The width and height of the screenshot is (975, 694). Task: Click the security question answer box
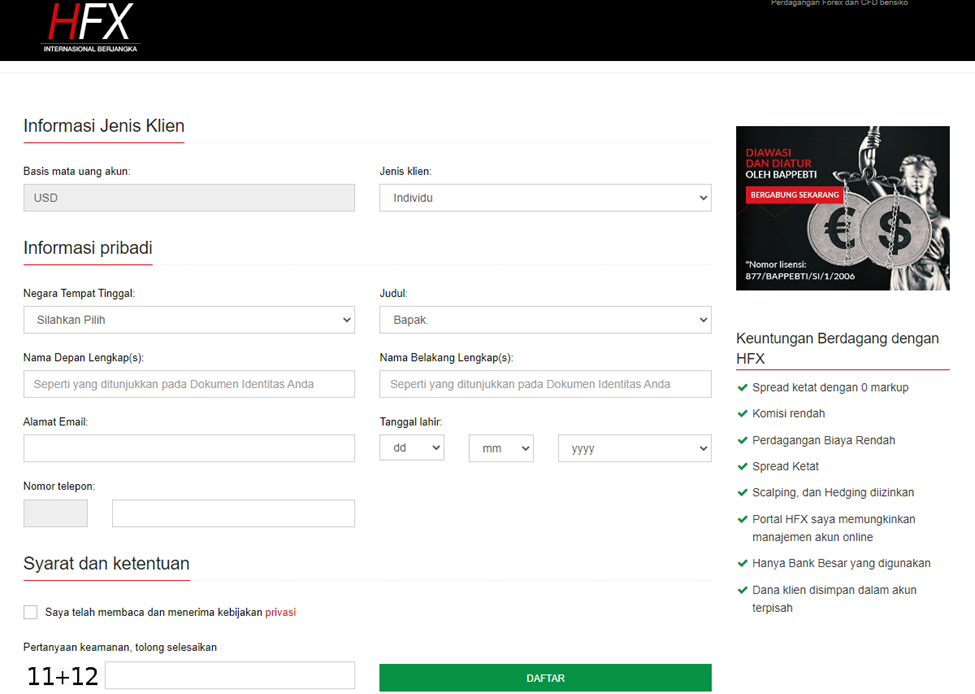[x=230, y=675]
